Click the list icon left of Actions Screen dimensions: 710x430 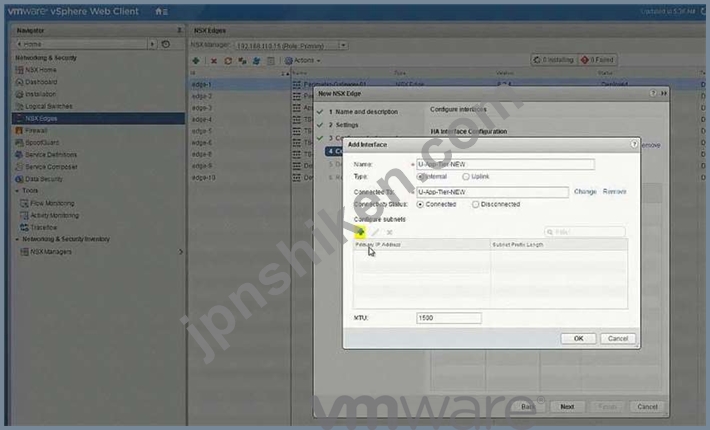[271, 61]
